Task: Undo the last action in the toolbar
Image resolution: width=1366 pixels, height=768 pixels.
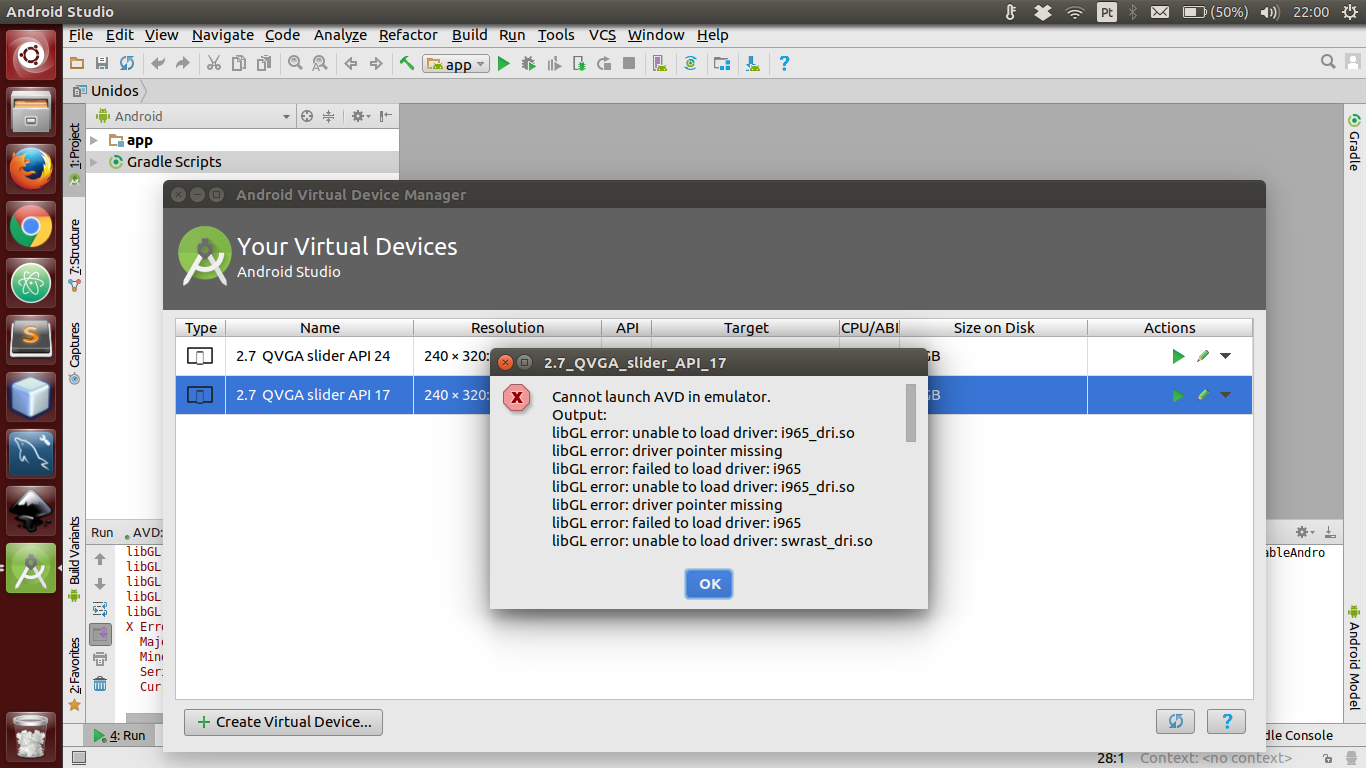Action: tap(158, 63)
